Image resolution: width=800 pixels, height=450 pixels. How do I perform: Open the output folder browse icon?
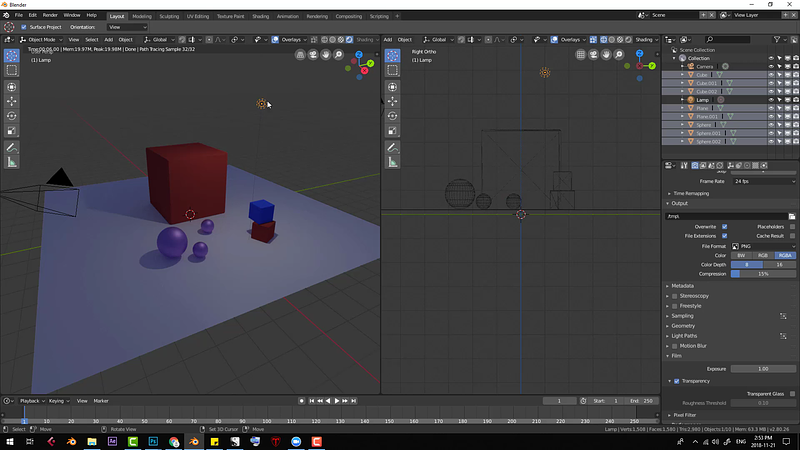pyautogui.click(x=792, y=216)
